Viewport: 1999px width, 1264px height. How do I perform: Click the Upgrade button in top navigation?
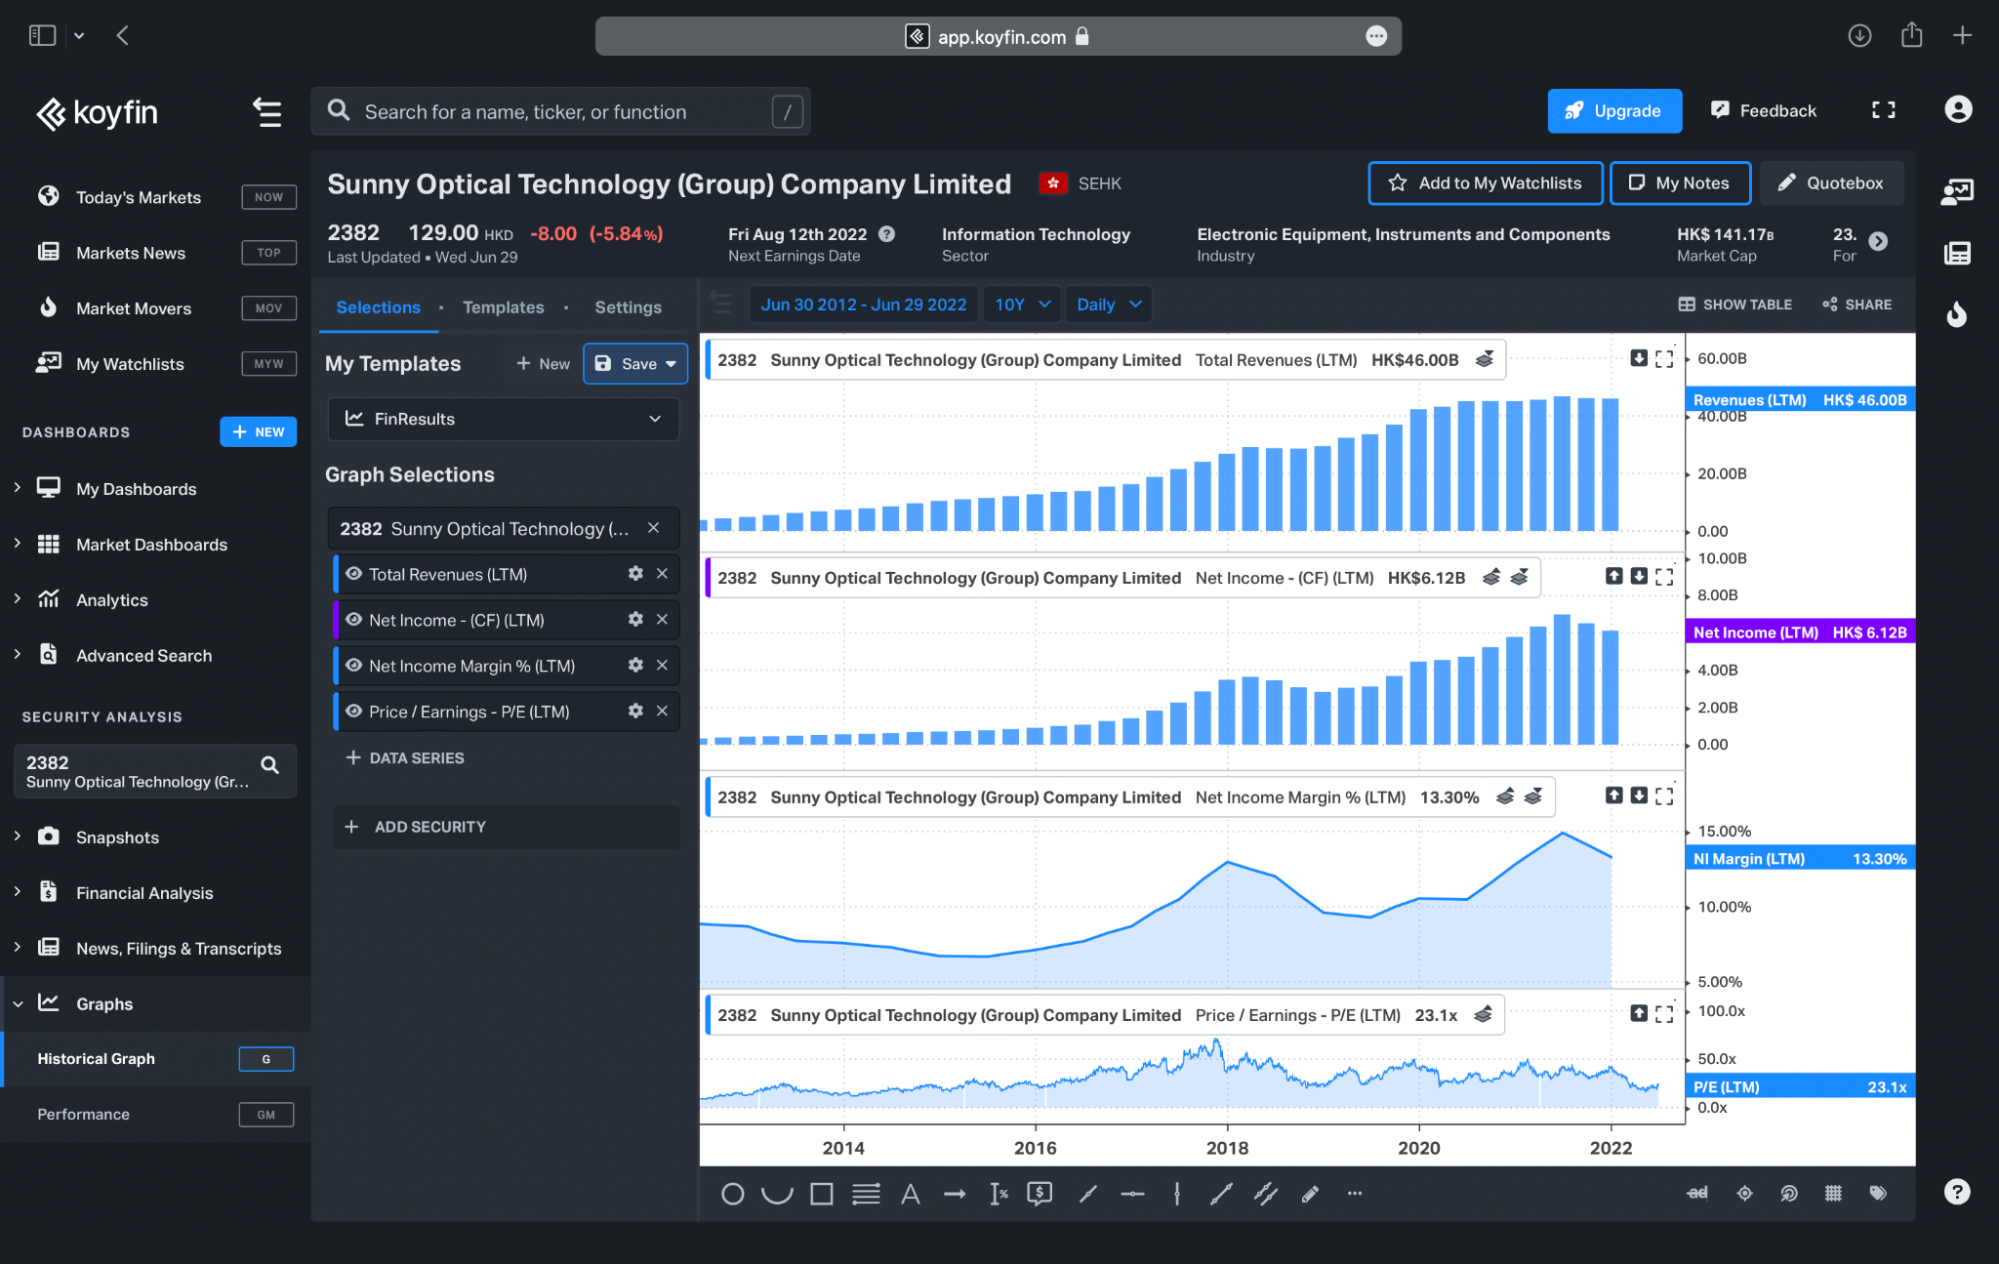click(1613, 111)
